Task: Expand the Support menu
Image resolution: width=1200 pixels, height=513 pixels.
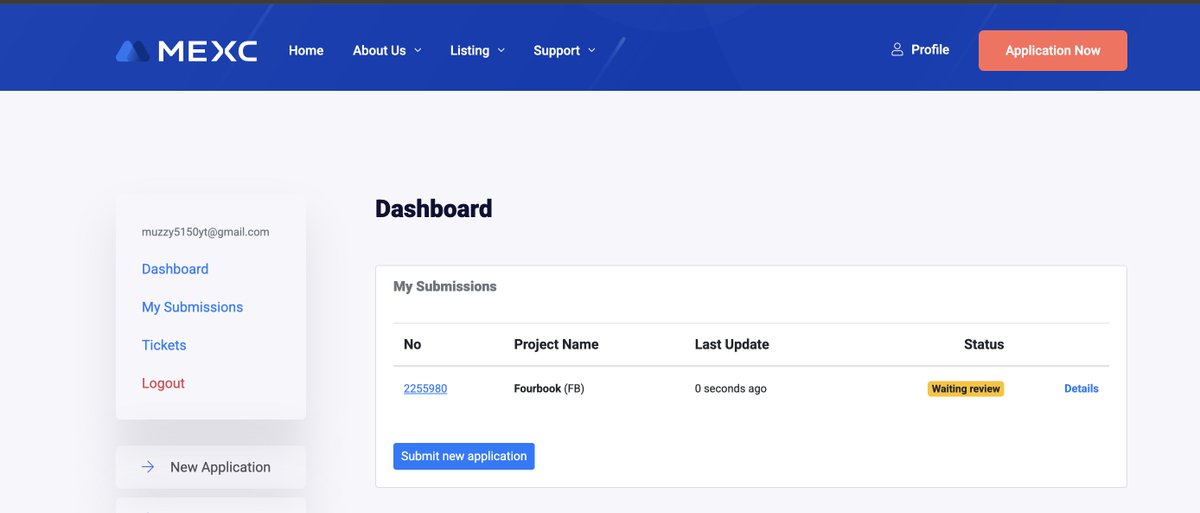Action: point(564,50)
